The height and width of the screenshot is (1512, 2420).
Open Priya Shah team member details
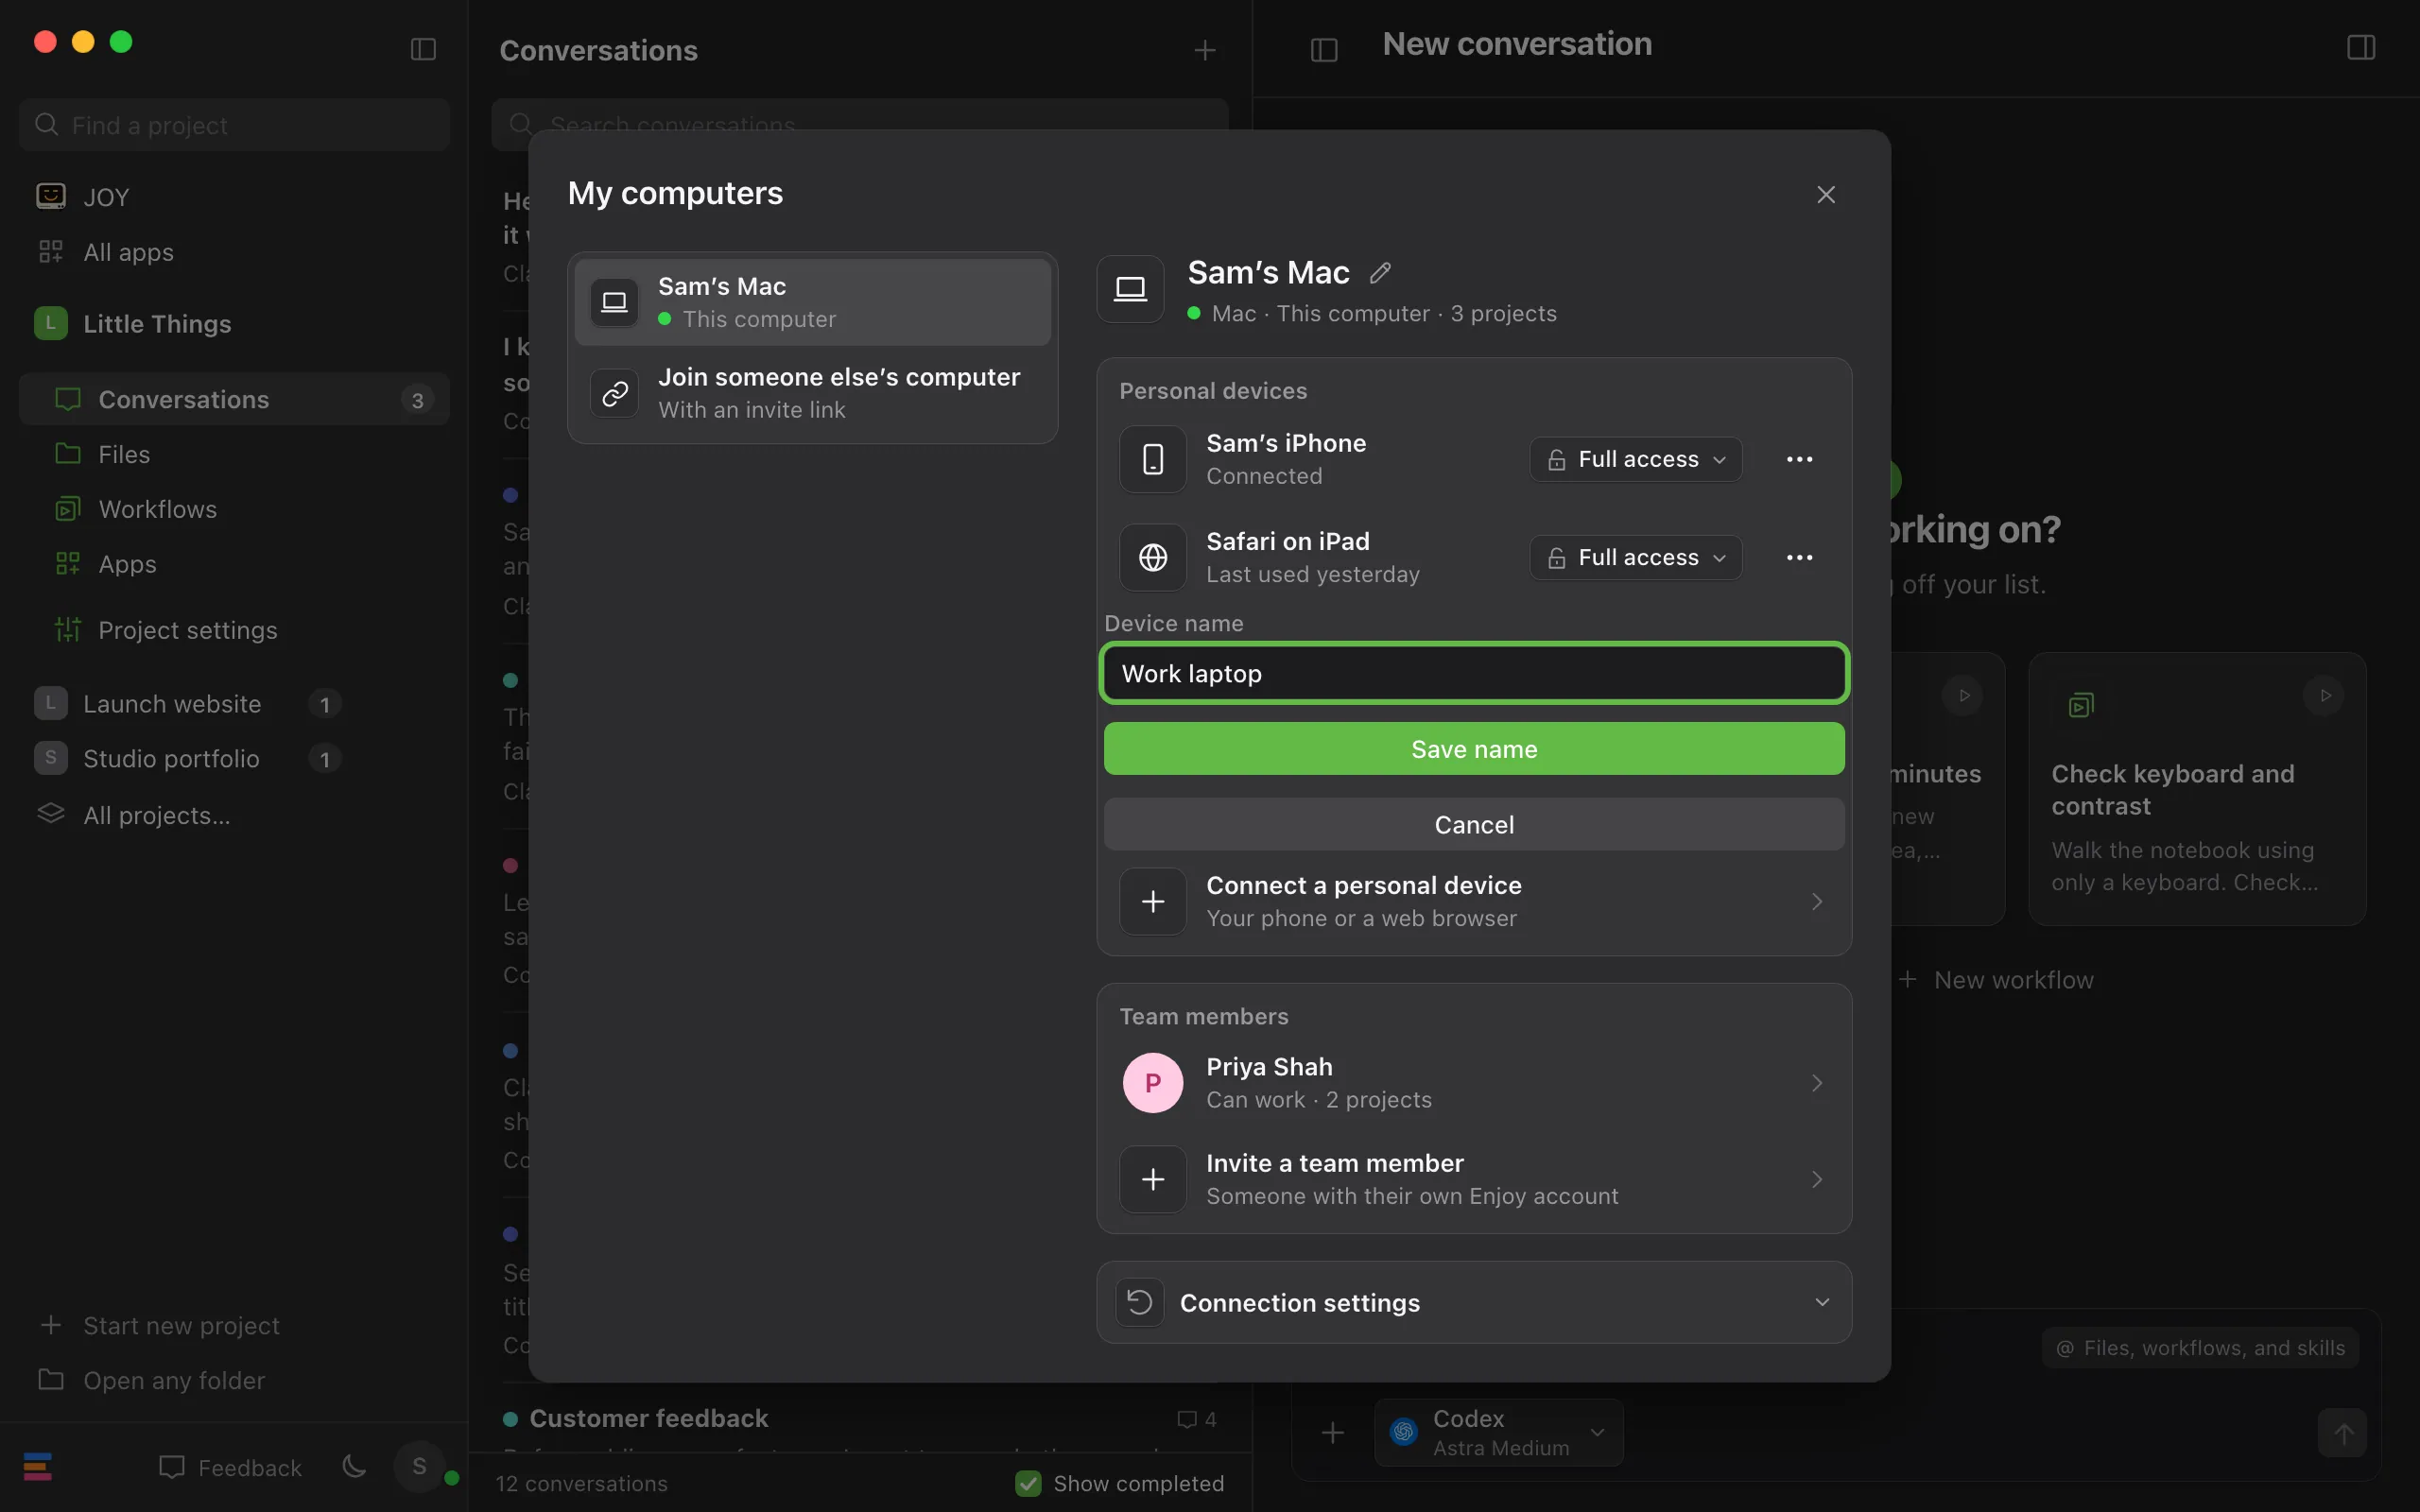[1474, 1083]
